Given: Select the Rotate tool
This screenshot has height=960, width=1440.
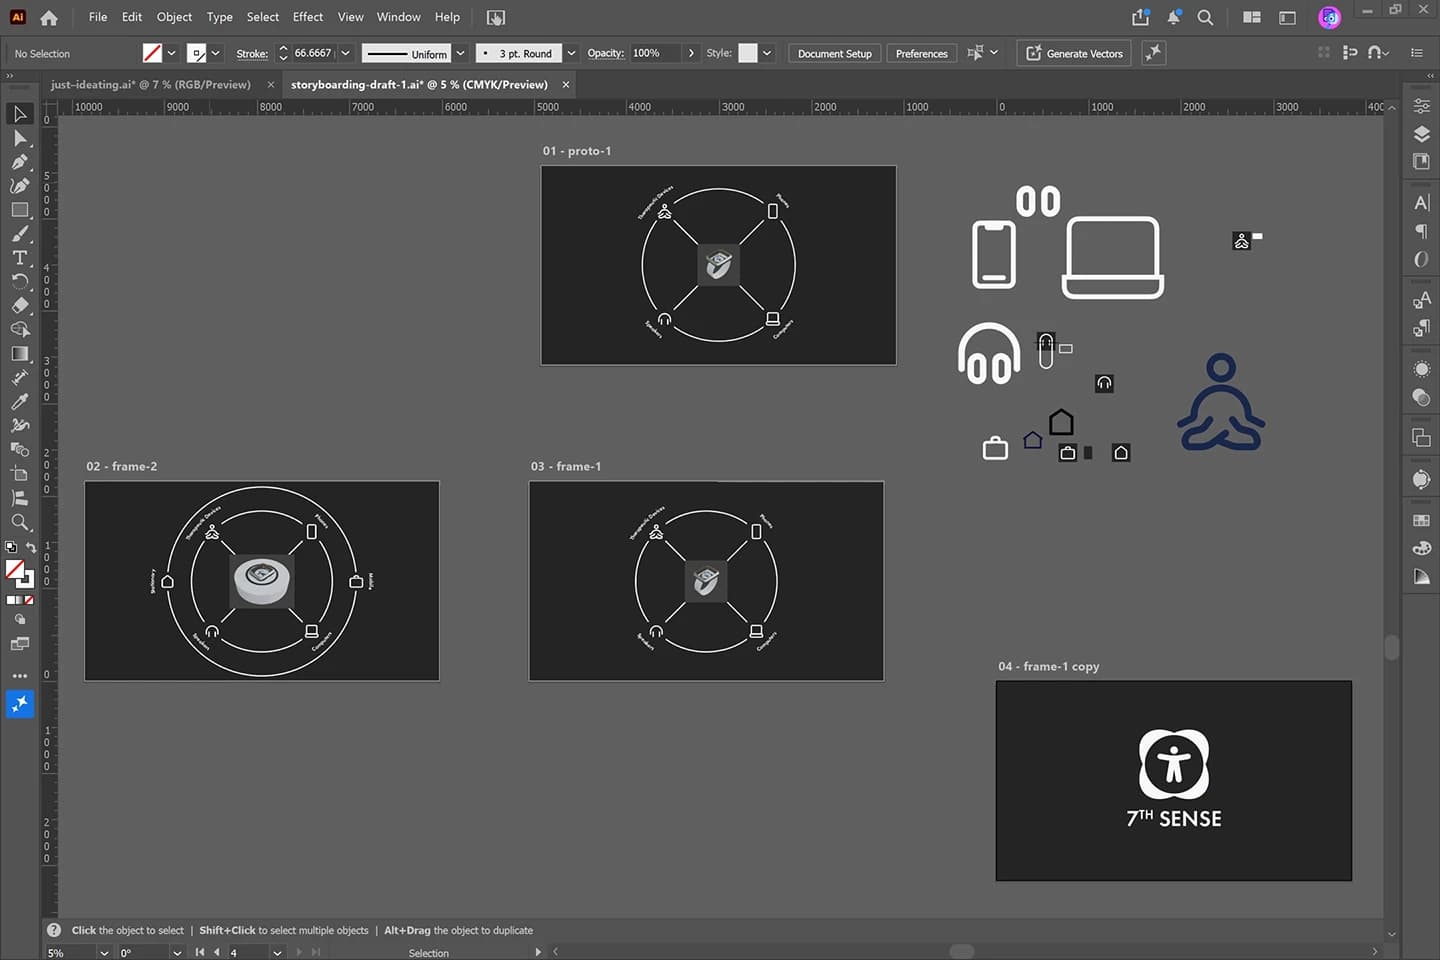Looking at the screenshot, I should (x=20, y=282).
